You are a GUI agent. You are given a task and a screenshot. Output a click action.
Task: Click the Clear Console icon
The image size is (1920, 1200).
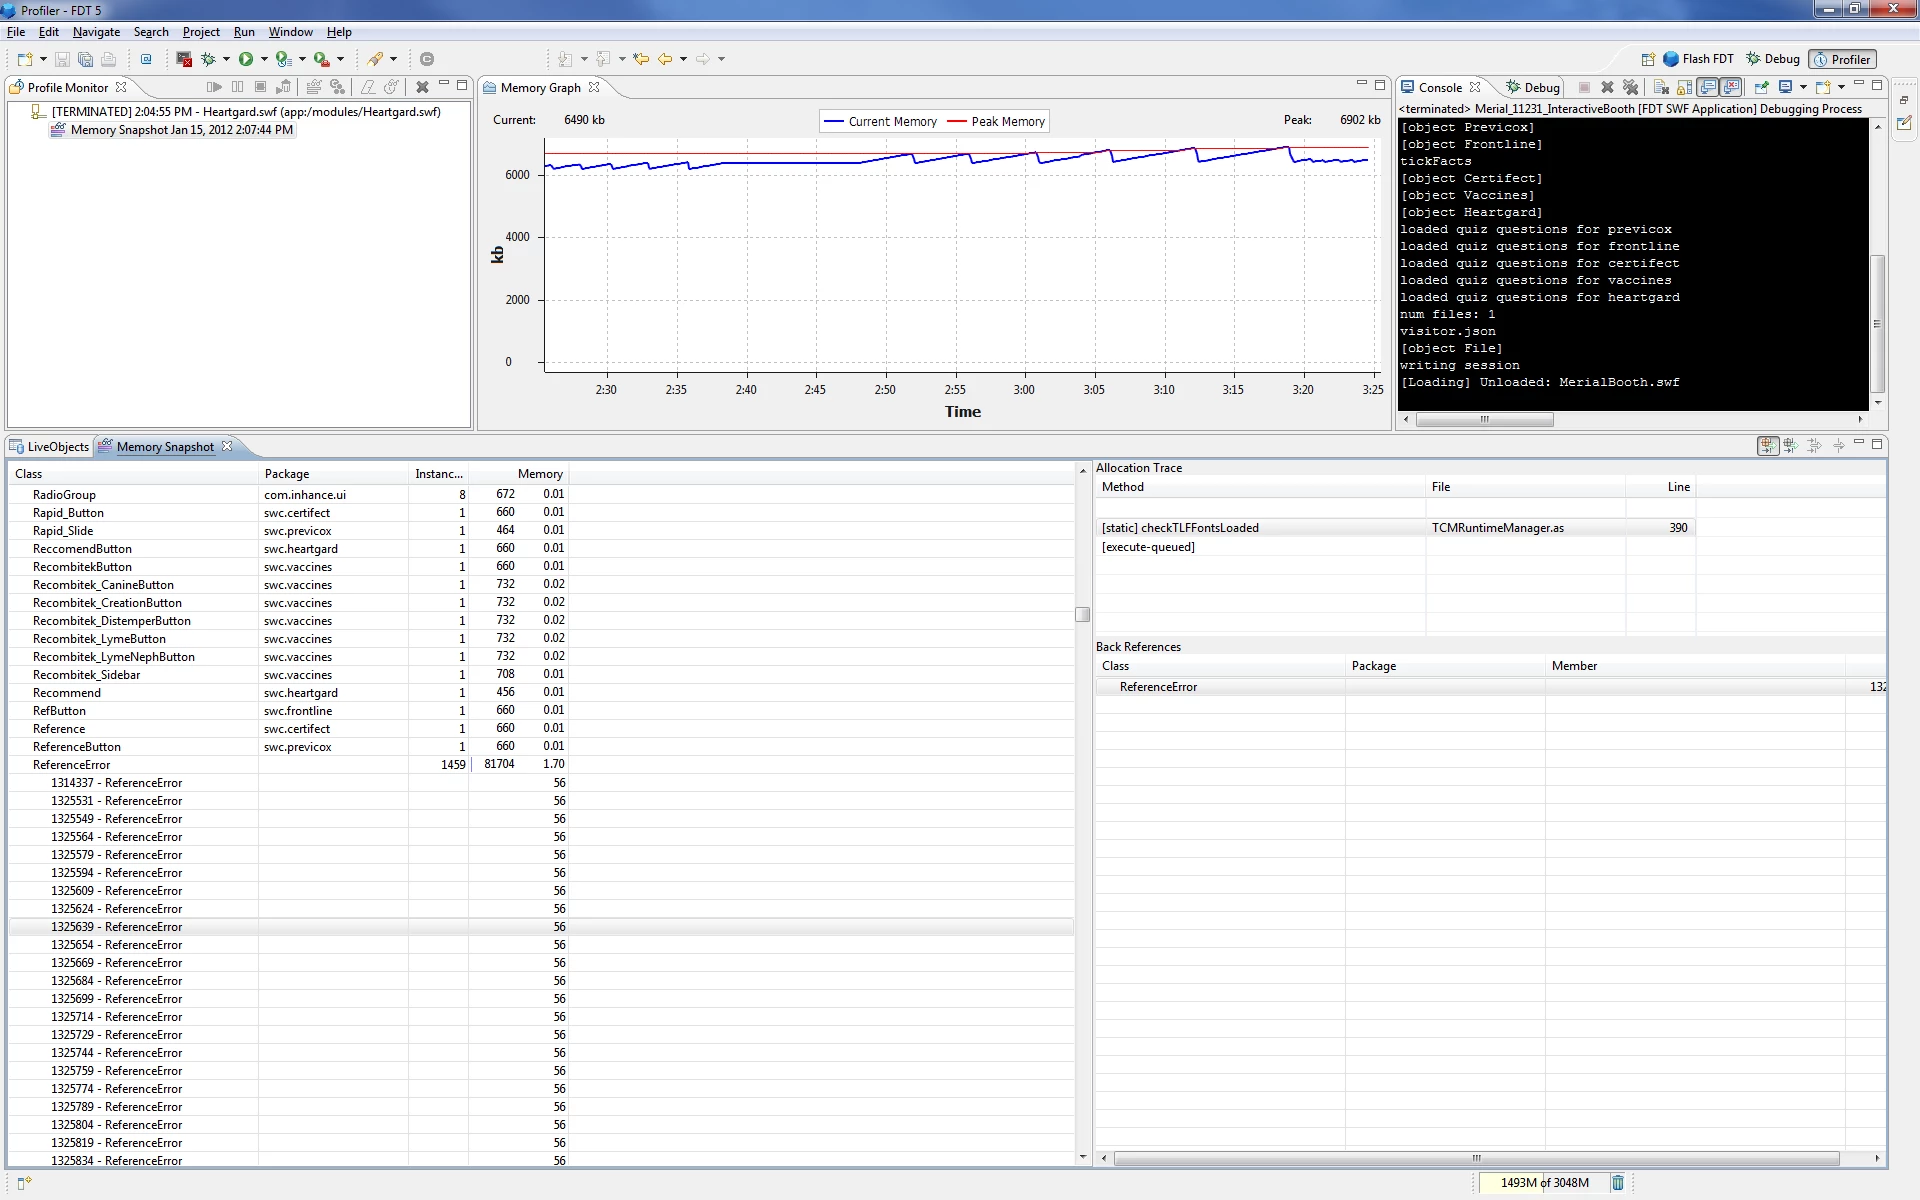[1660, 88]
